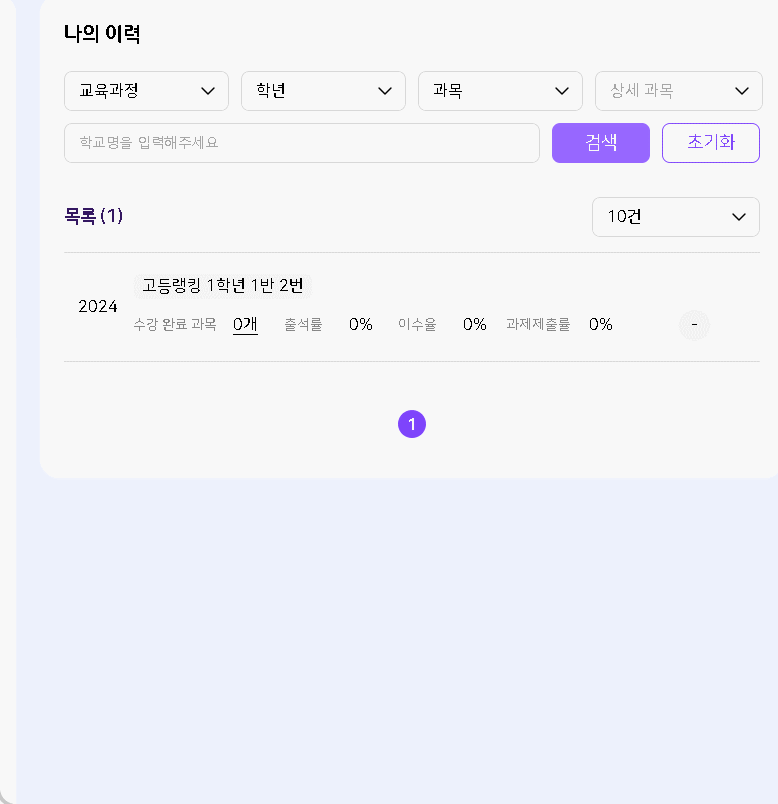
Task: Click the 나의 이력 section title
Action: [101, 34]
